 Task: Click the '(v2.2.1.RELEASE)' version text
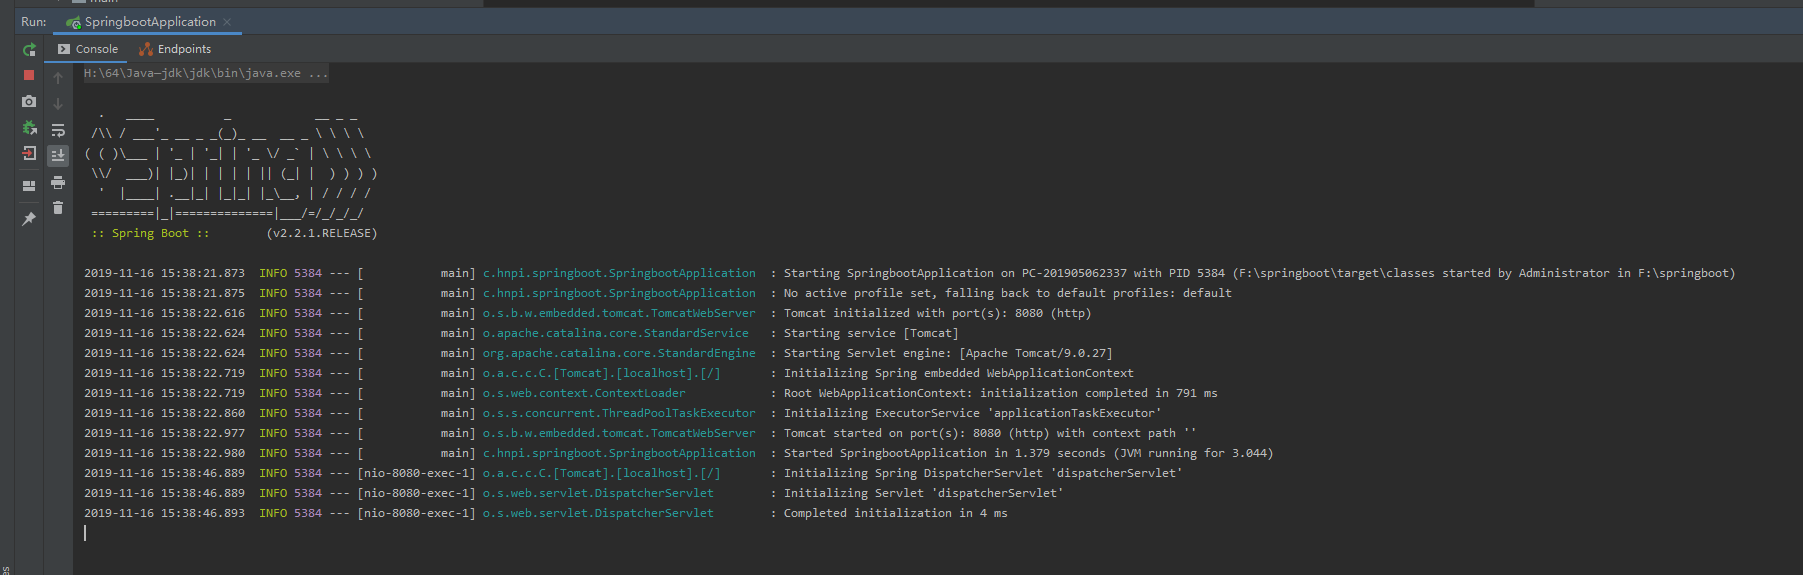[322, 233]
